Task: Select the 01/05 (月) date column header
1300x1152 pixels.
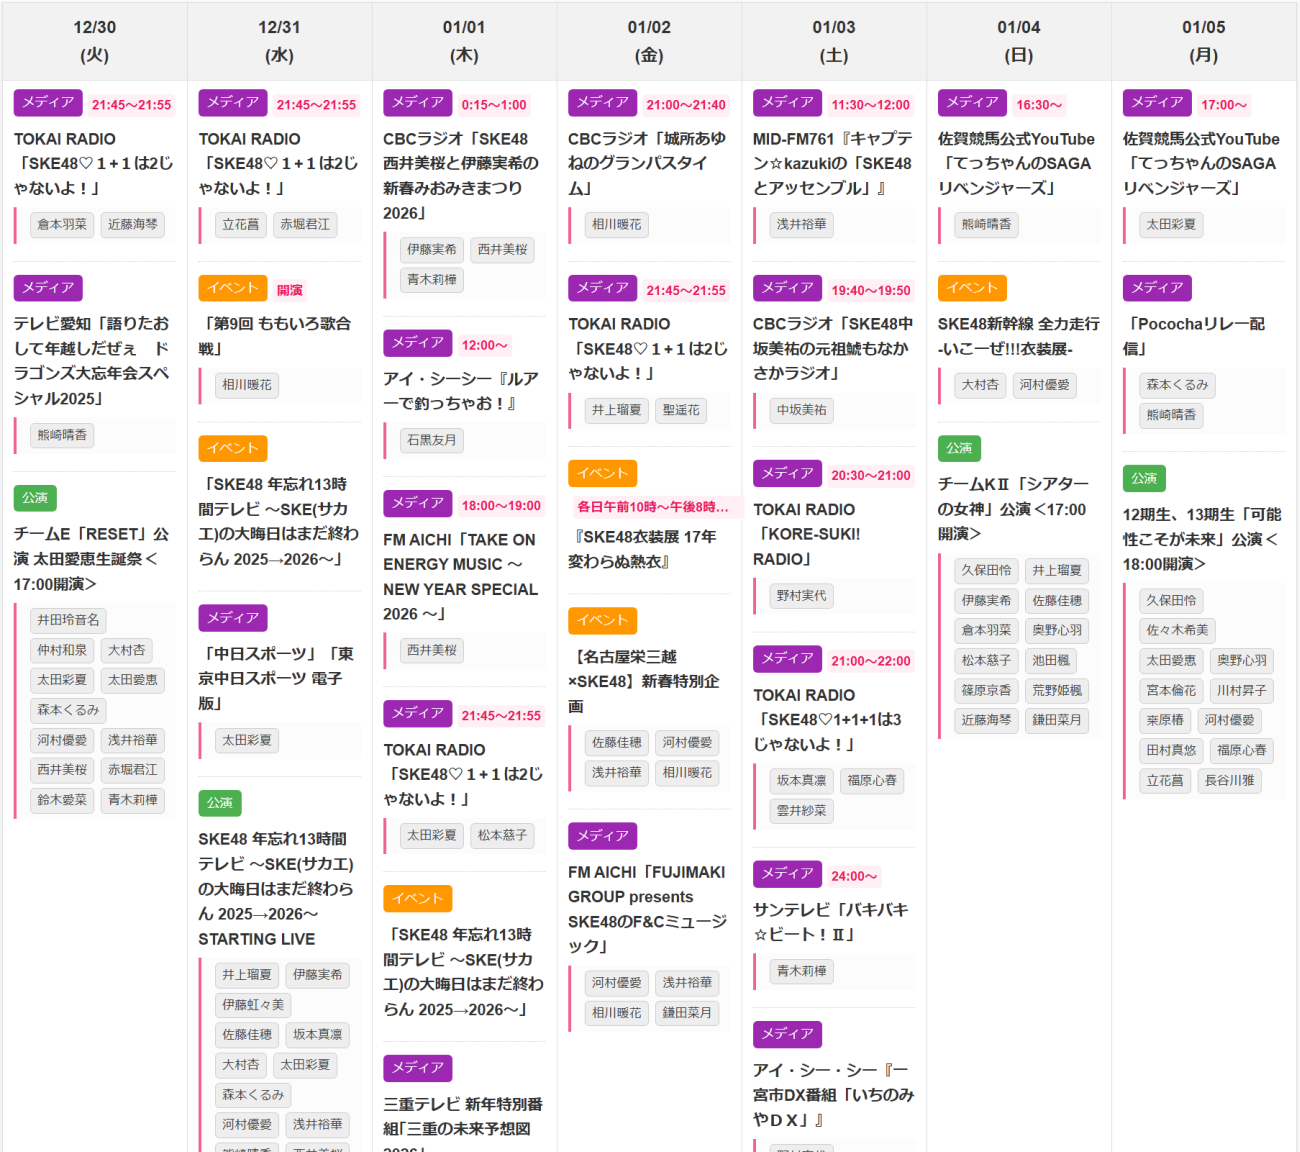Action: (1203, 41)
